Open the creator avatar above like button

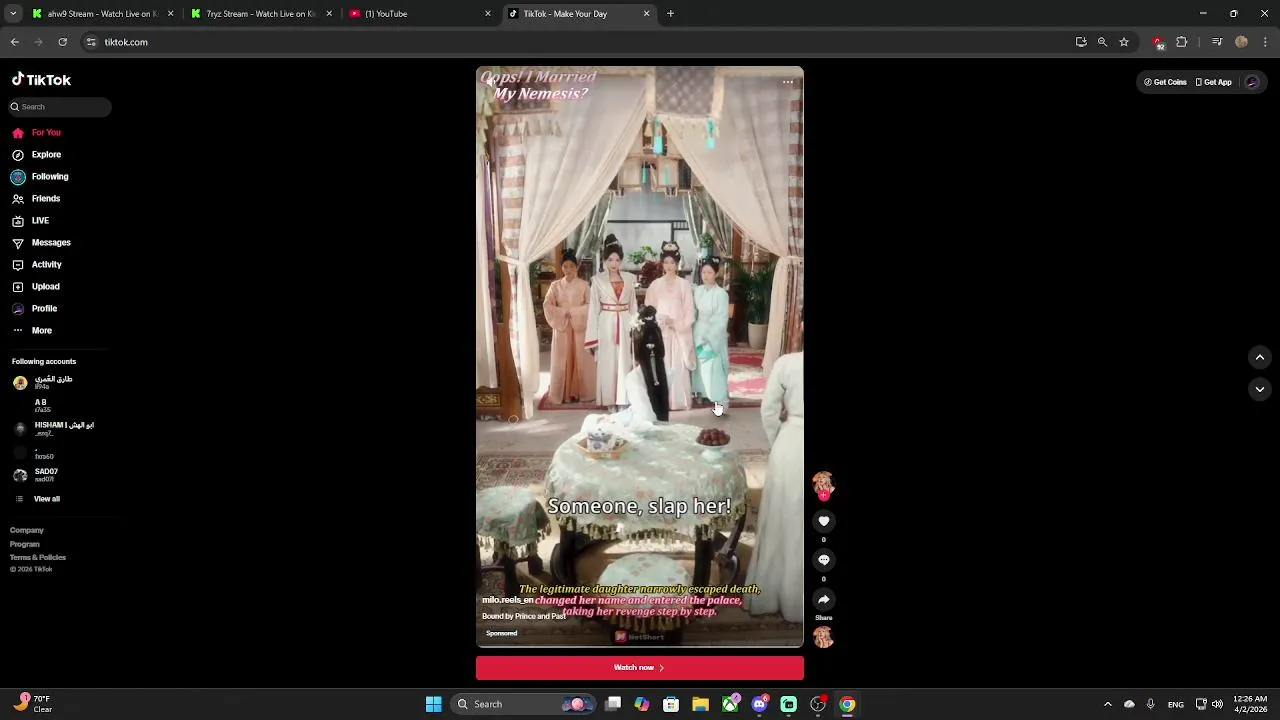coord(823,484)
